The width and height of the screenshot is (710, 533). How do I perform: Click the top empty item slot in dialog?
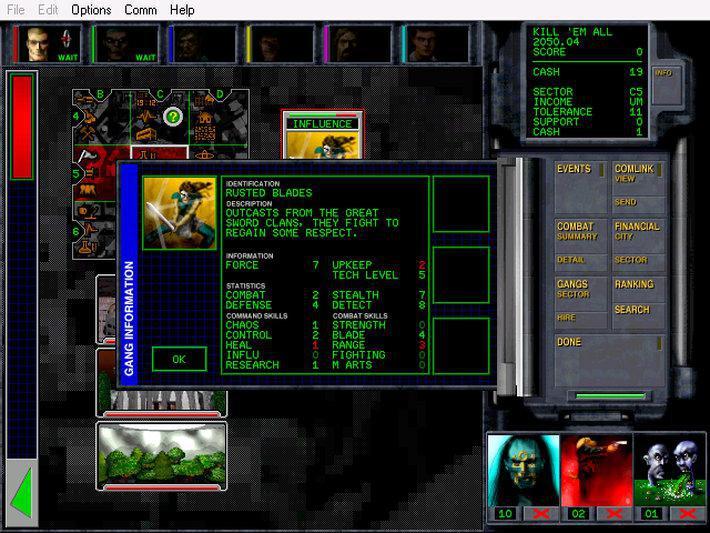[461, 204]
